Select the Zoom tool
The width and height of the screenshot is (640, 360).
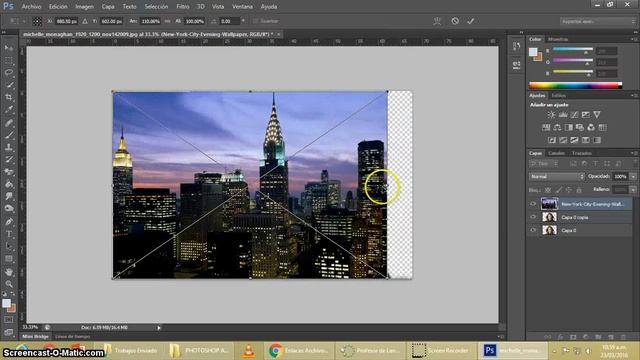pos(9,284)
